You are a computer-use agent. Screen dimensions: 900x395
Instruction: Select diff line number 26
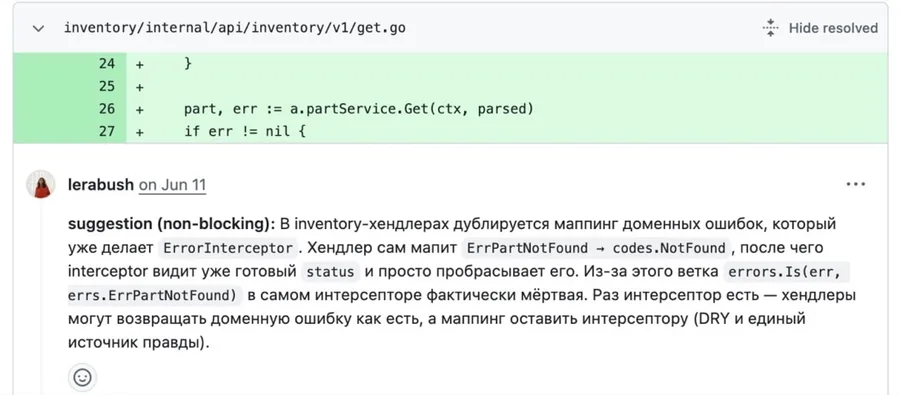point(107,109)
